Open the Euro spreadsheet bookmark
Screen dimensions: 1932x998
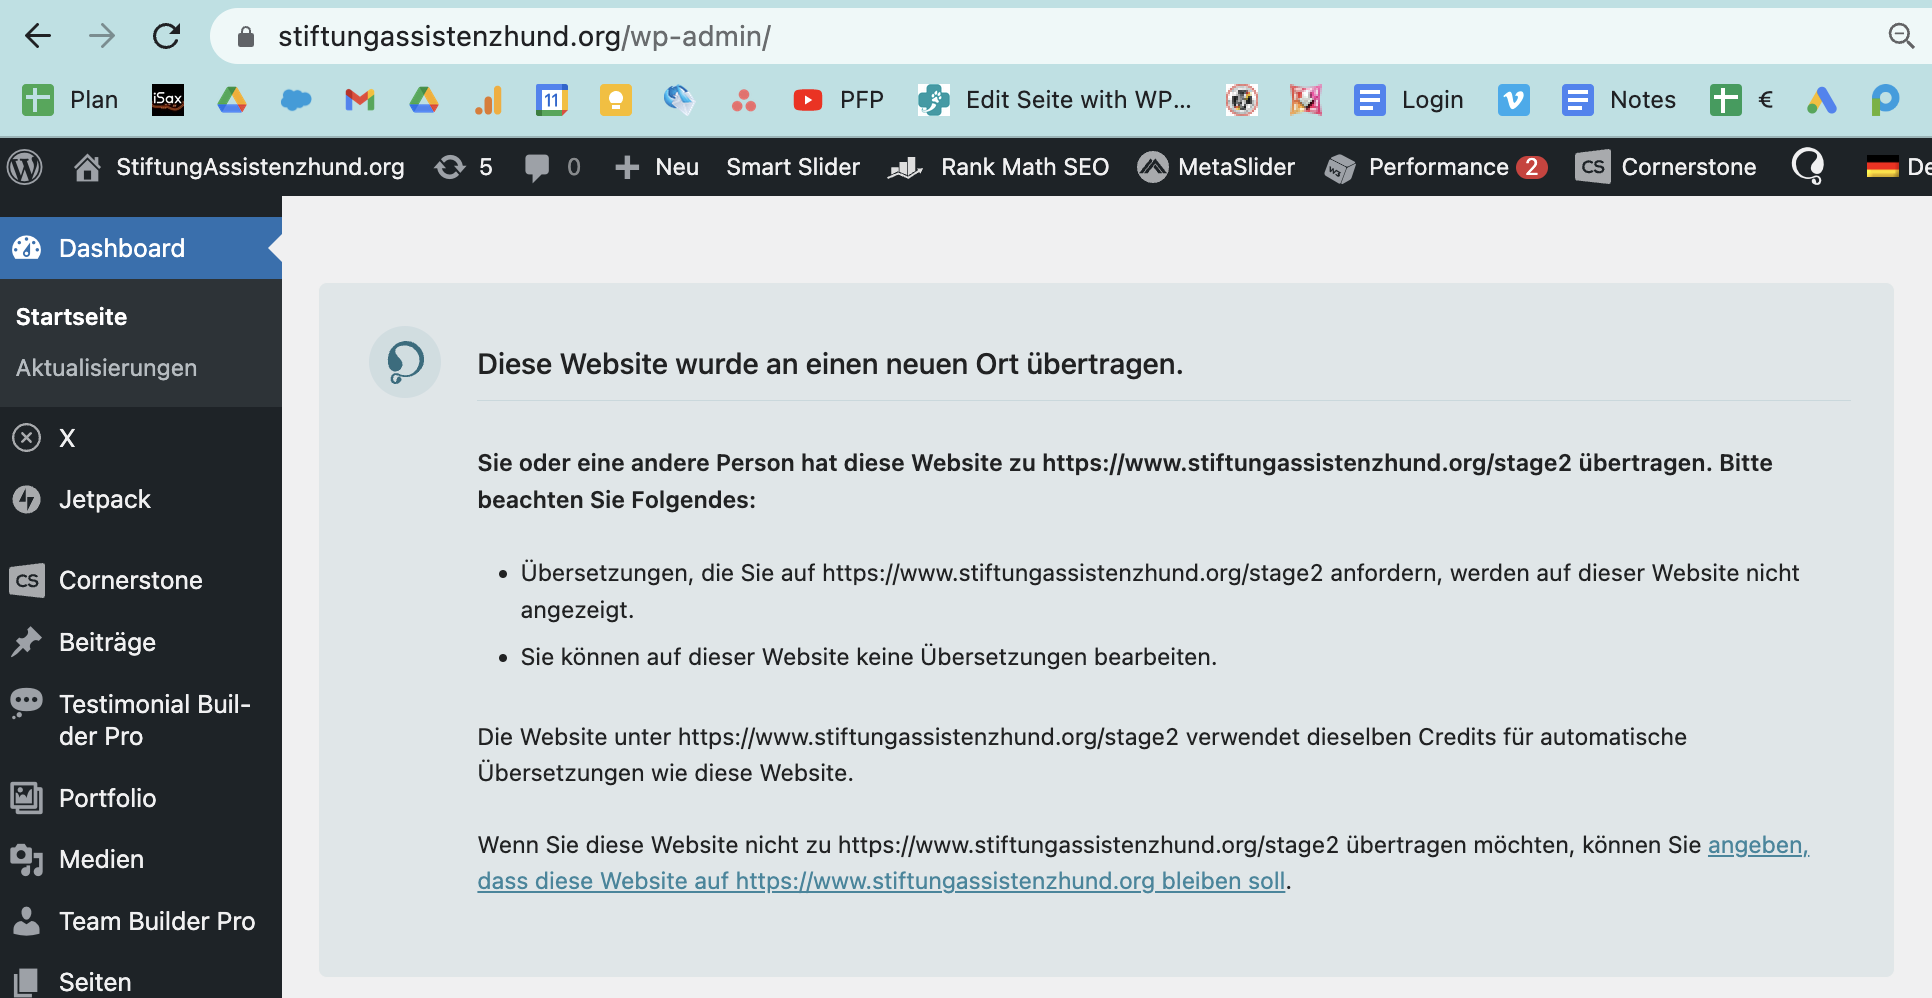pos(1742,100)
